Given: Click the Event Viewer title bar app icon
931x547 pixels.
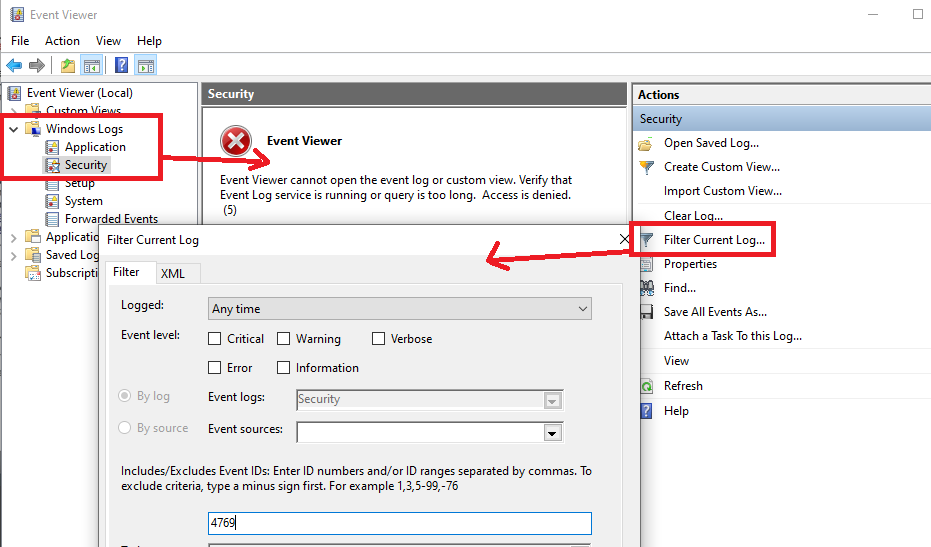Looking at the screenshot, I should point(17,14).
